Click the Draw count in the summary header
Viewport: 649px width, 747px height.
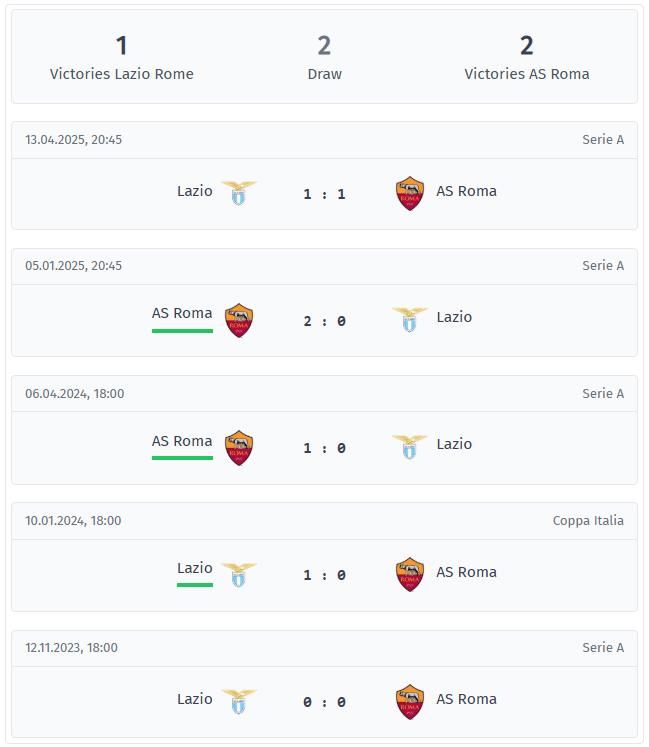click(324, 46)
